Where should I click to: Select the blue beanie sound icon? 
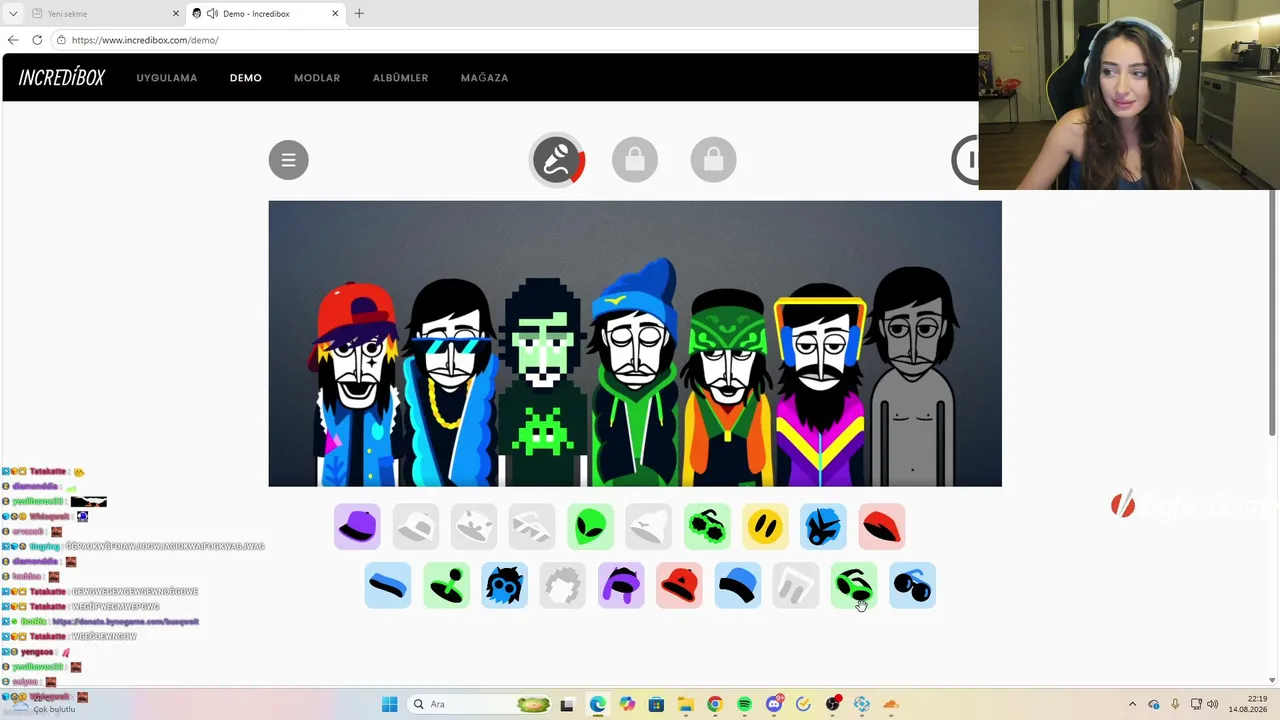tap(737, 585)
